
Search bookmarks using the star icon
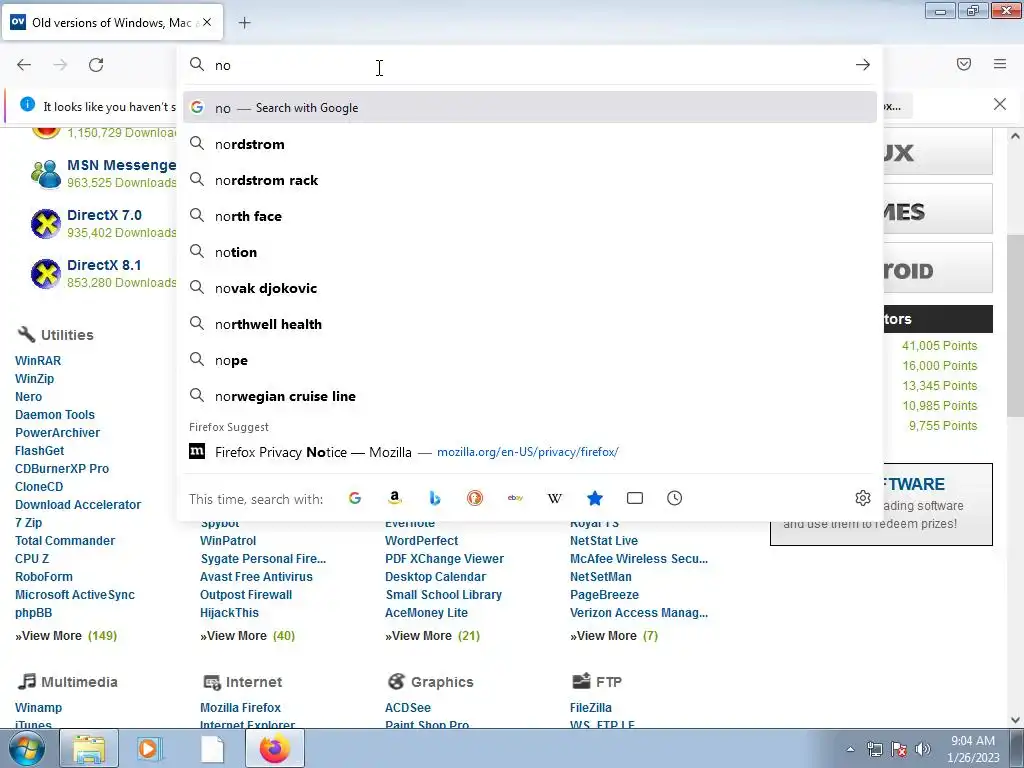pyautogui.click(x=594, y=498)
